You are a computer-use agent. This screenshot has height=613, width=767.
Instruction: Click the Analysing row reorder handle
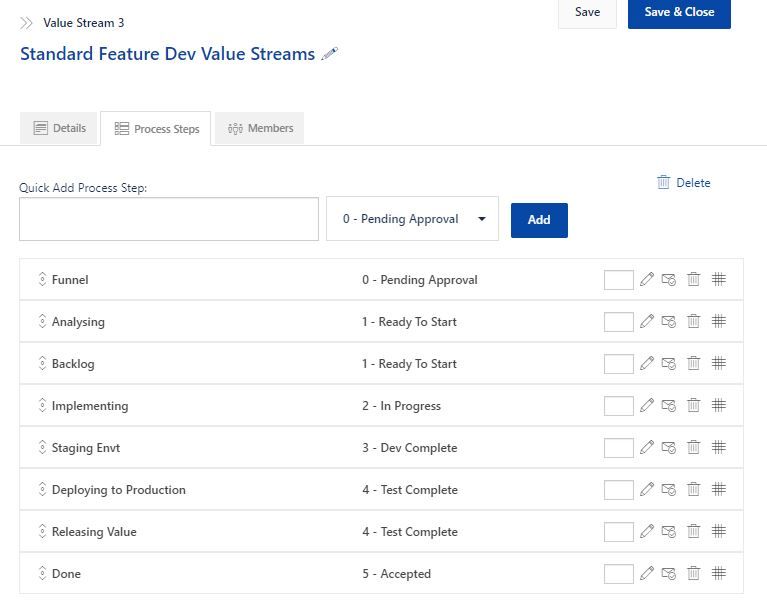pos(43,321)
